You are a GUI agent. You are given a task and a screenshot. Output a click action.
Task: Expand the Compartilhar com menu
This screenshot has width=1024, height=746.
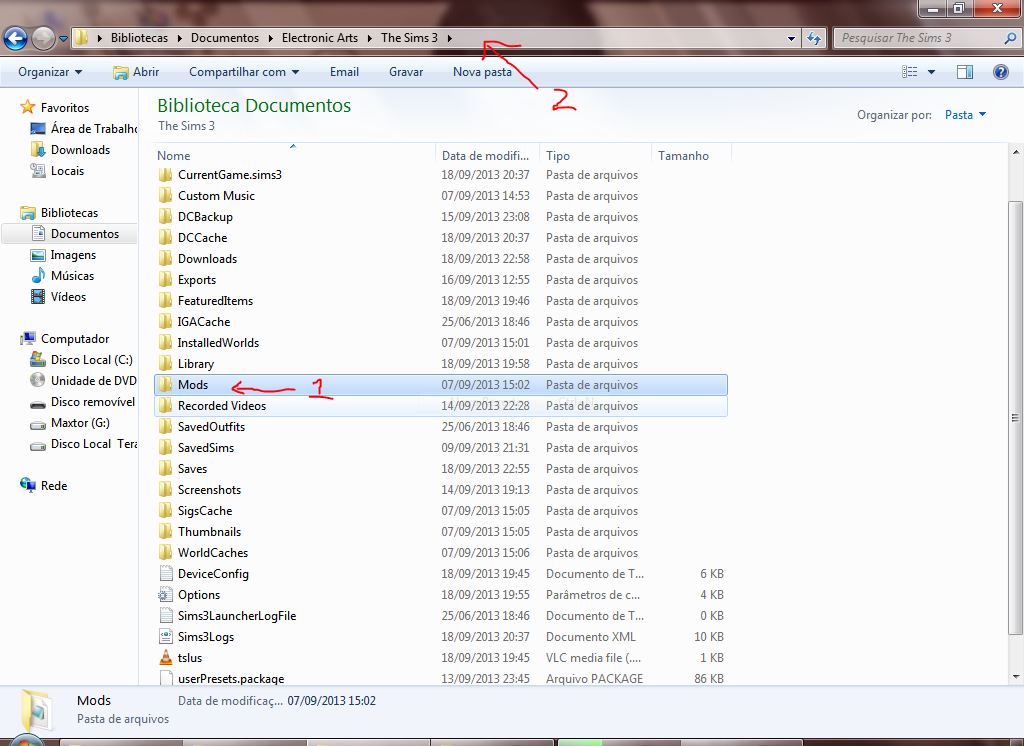point(243,72)
